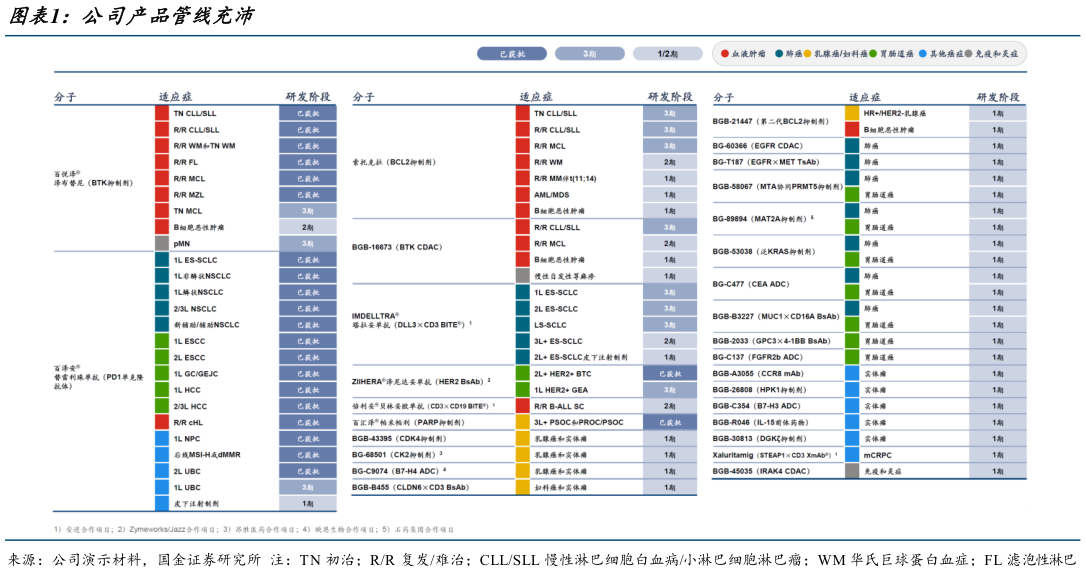Click the TN MCL indication

tap(188, 211)
